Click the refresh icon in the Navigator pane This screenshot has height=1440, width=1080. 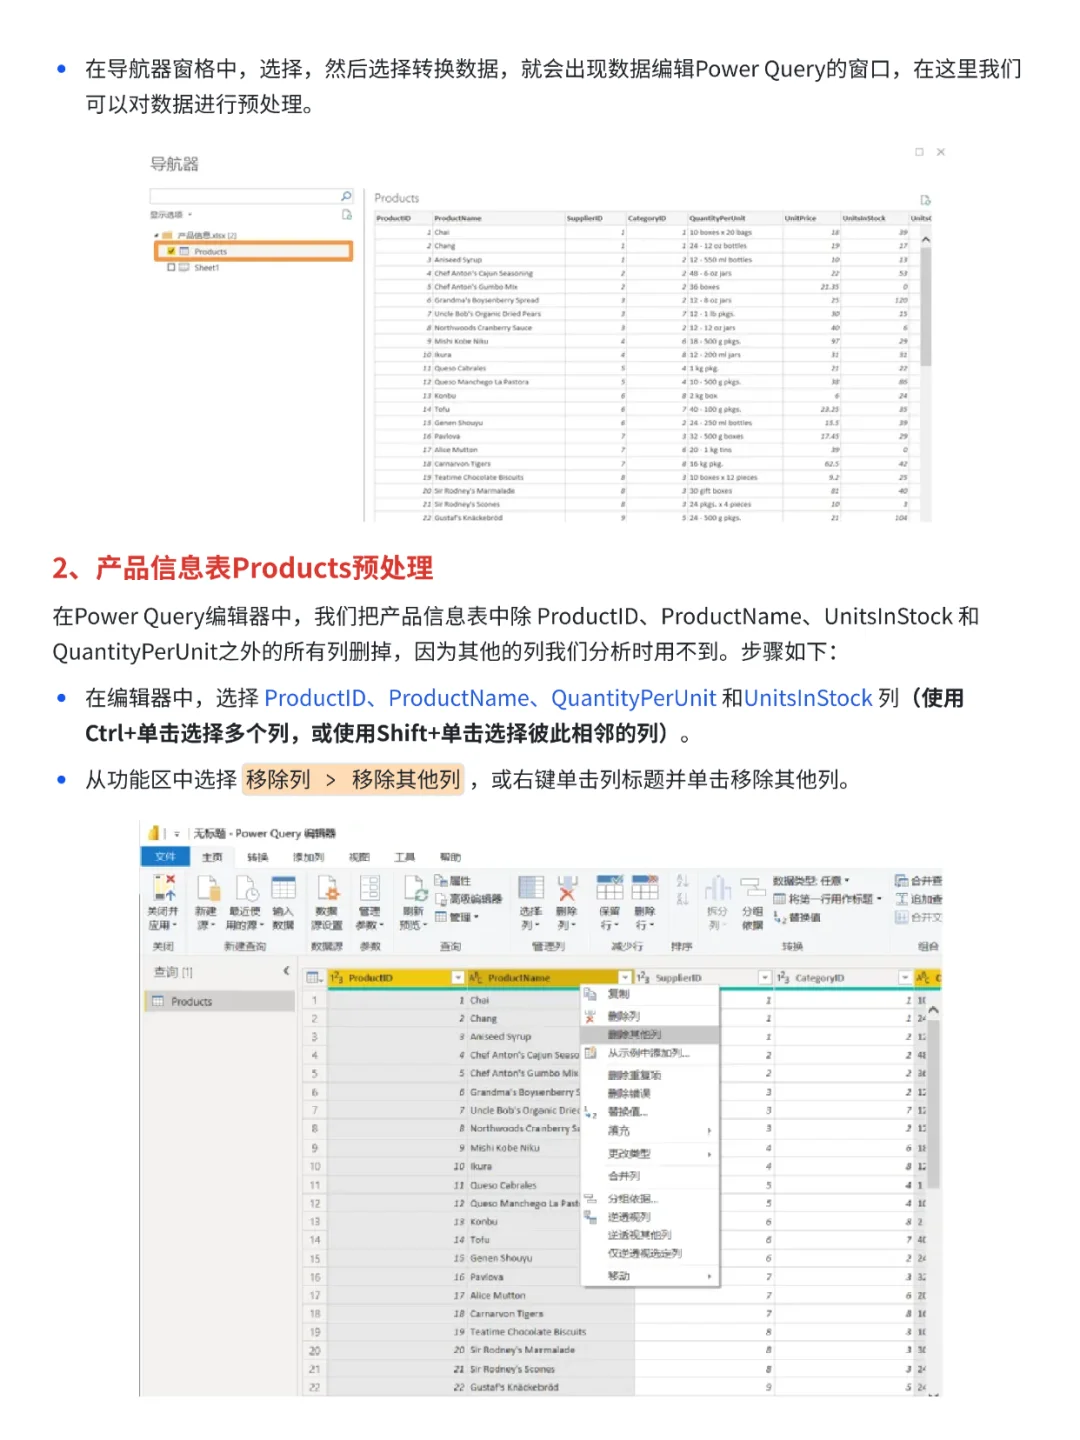coord(346,212)
